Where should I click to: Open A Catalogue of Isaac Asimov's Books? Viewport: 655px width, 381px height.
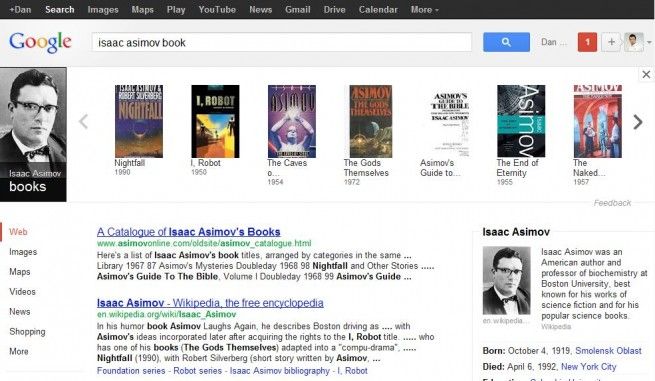tap(188, 232)
